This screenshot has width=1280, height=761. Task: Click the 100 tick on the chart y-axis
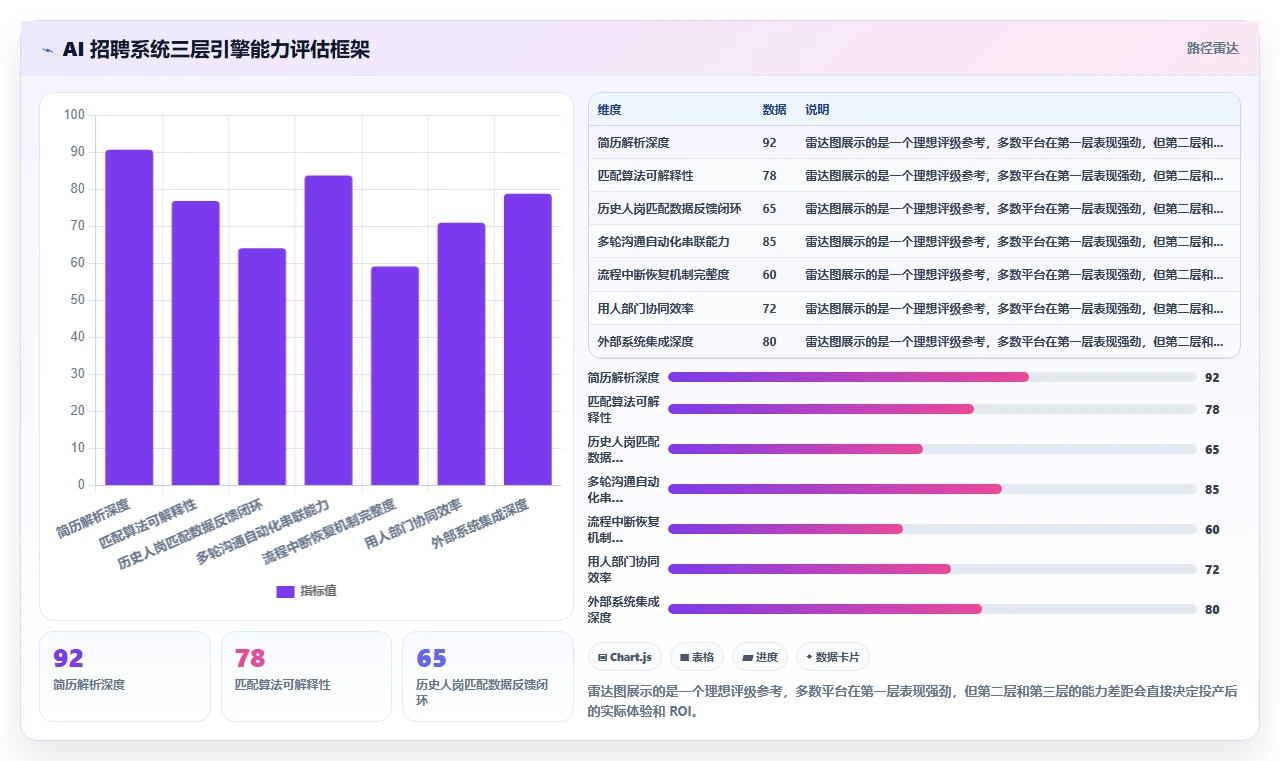[75, 115]
